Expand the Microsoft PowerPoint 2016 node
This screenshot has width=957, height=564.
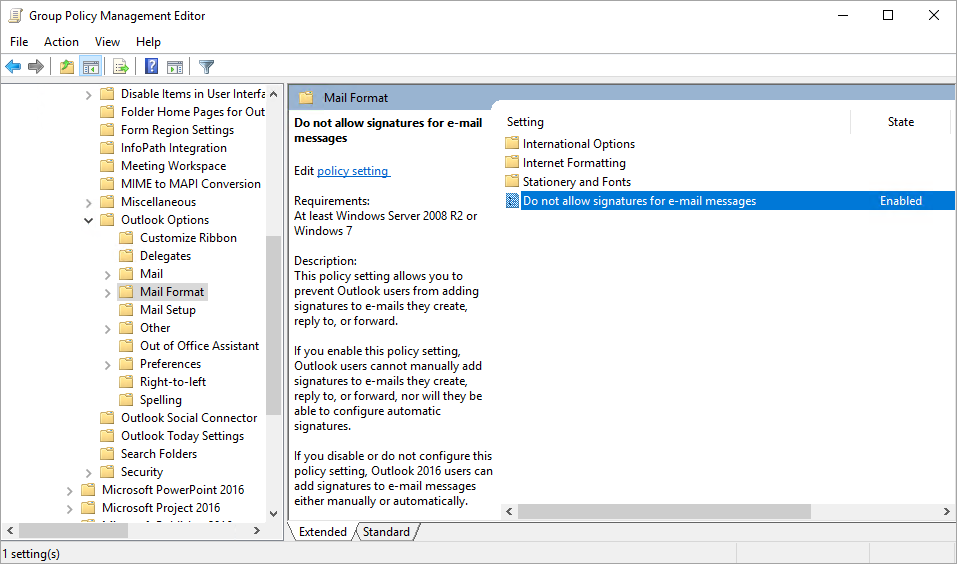[x=69, y=490]
